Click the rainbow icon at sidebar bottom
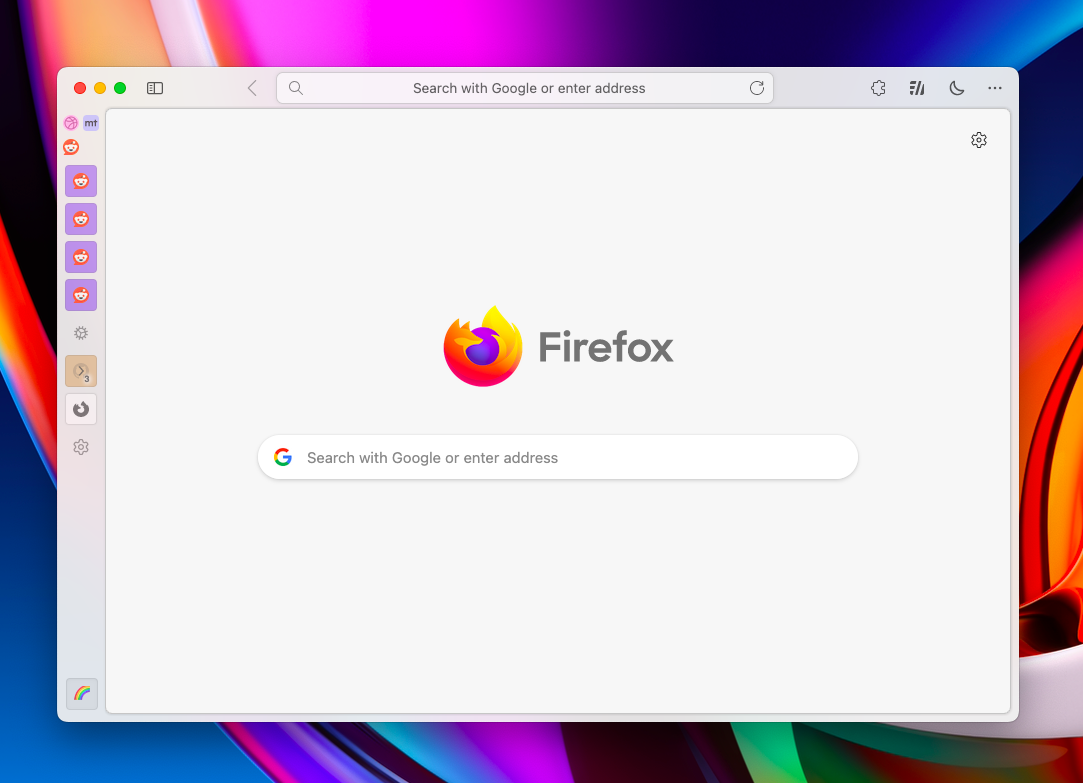 click(82, 693)
